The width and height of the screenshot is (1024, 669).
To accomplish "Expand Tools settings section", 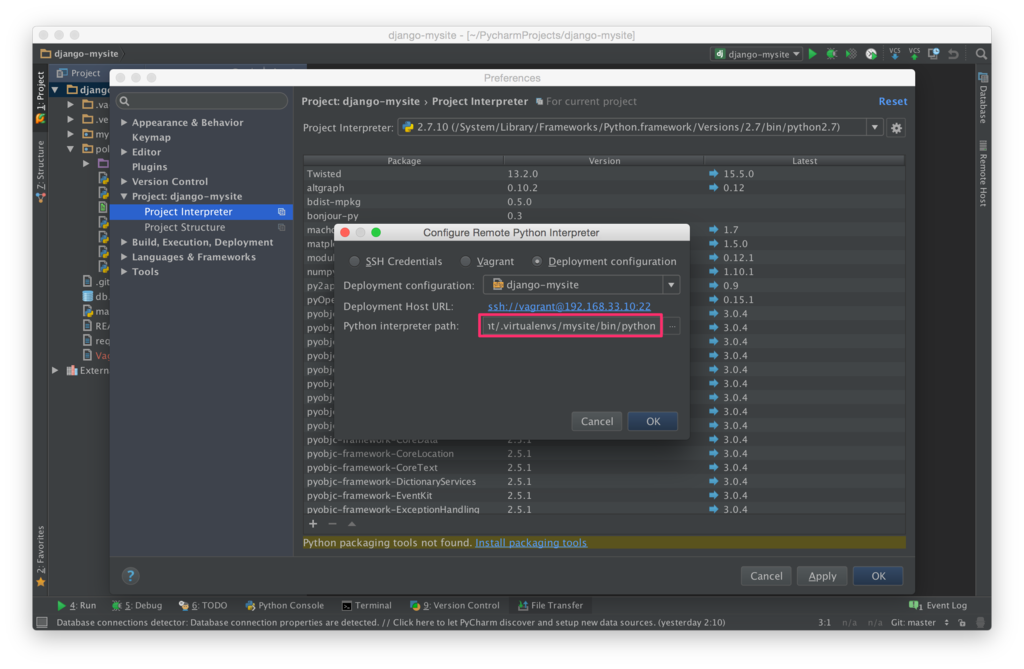I will tap(124, 272).
